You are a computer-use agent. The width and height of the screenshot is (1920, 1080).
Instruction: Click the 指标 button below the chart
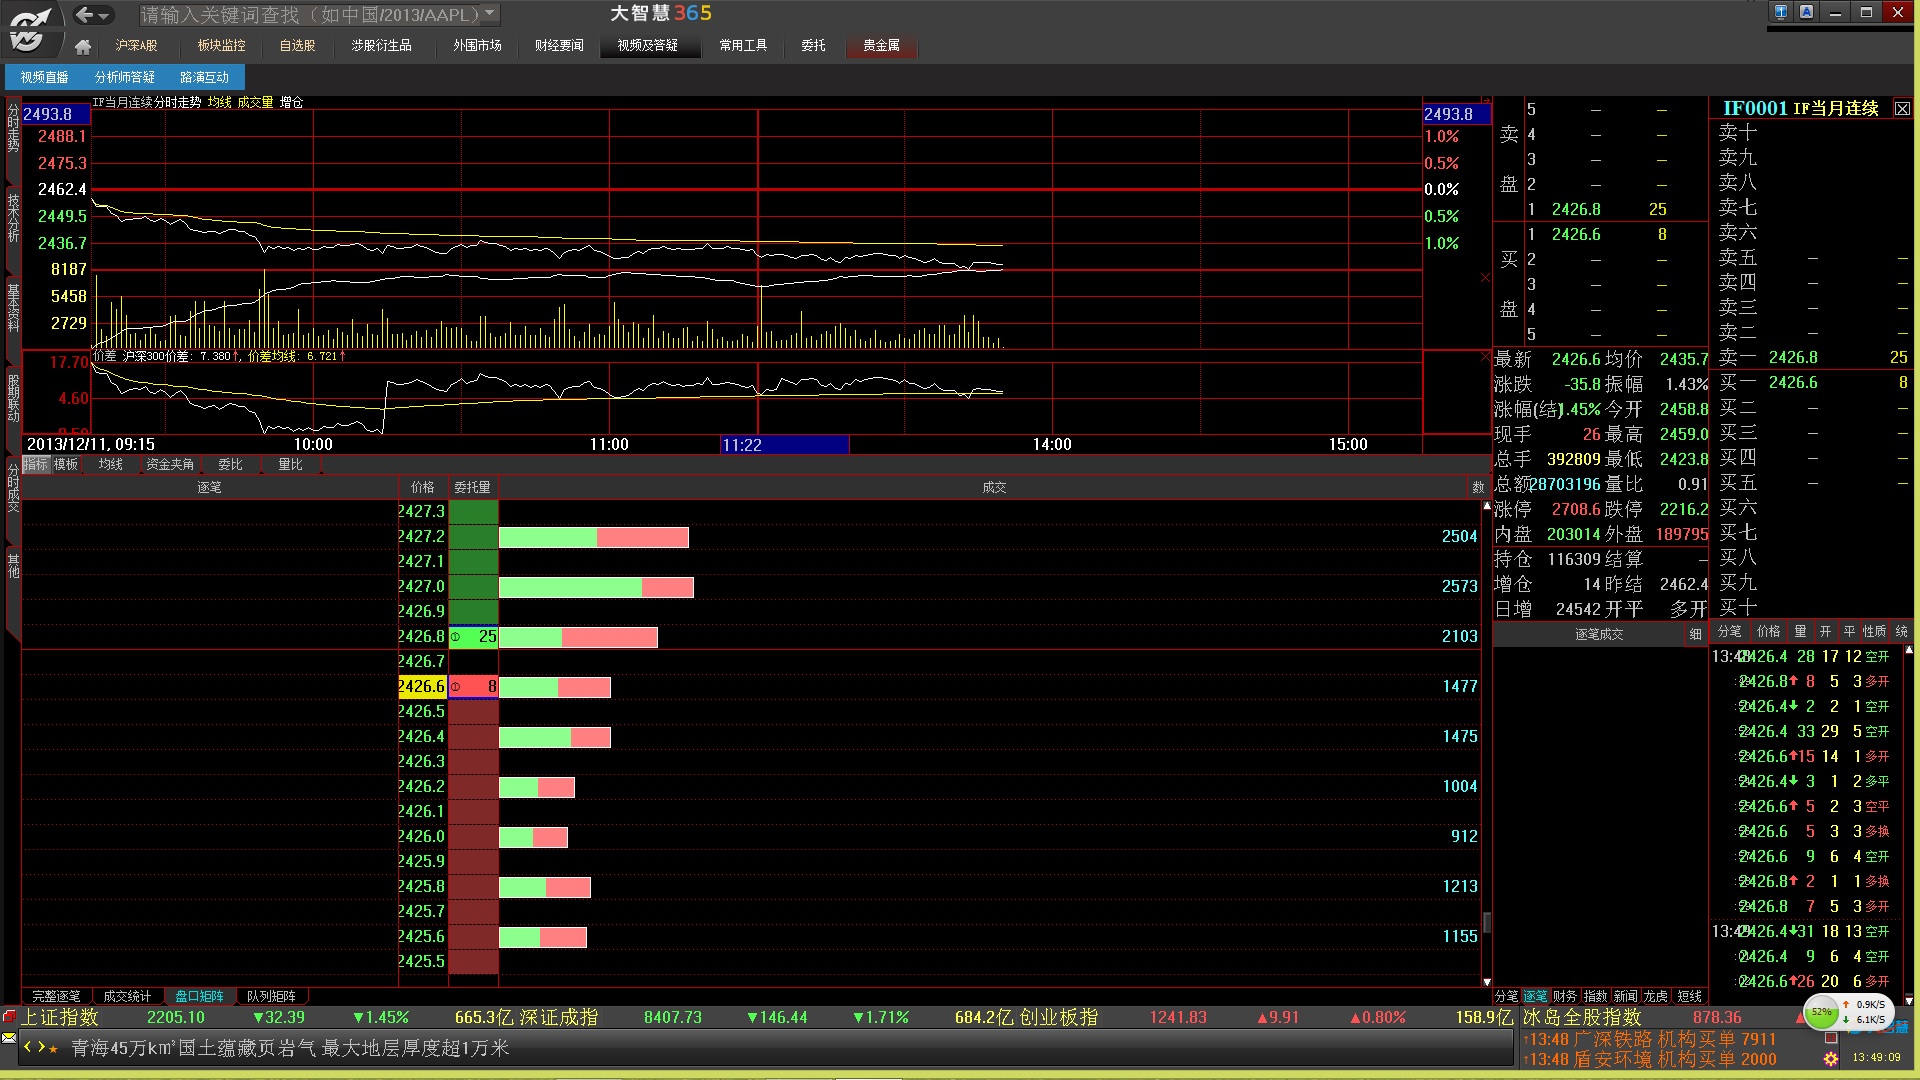[35, 464]
